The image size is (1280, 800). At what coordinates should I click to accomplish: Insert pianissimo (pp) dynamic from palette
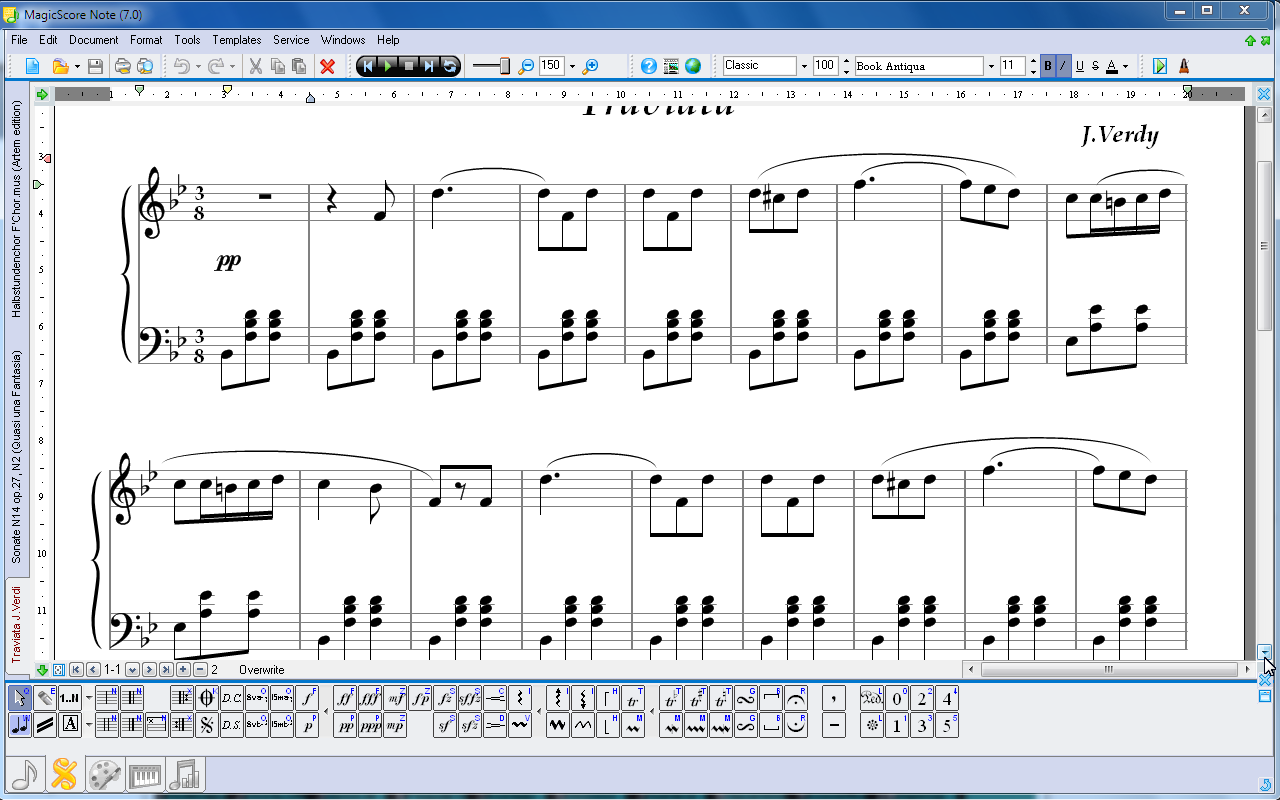point(345,725)
